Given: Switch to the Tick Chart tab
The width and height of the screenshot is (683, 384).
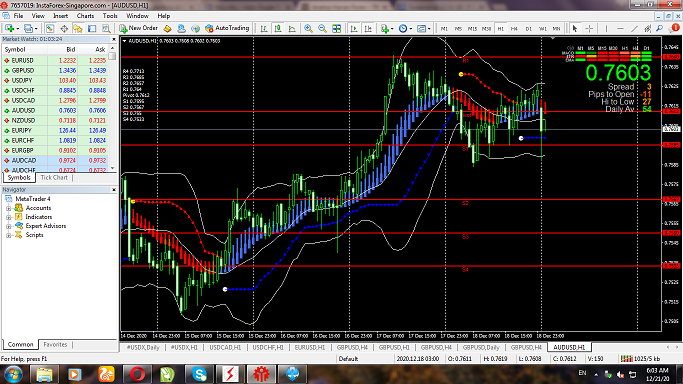Looking at the screenshot, I should (x=54, y=178).
